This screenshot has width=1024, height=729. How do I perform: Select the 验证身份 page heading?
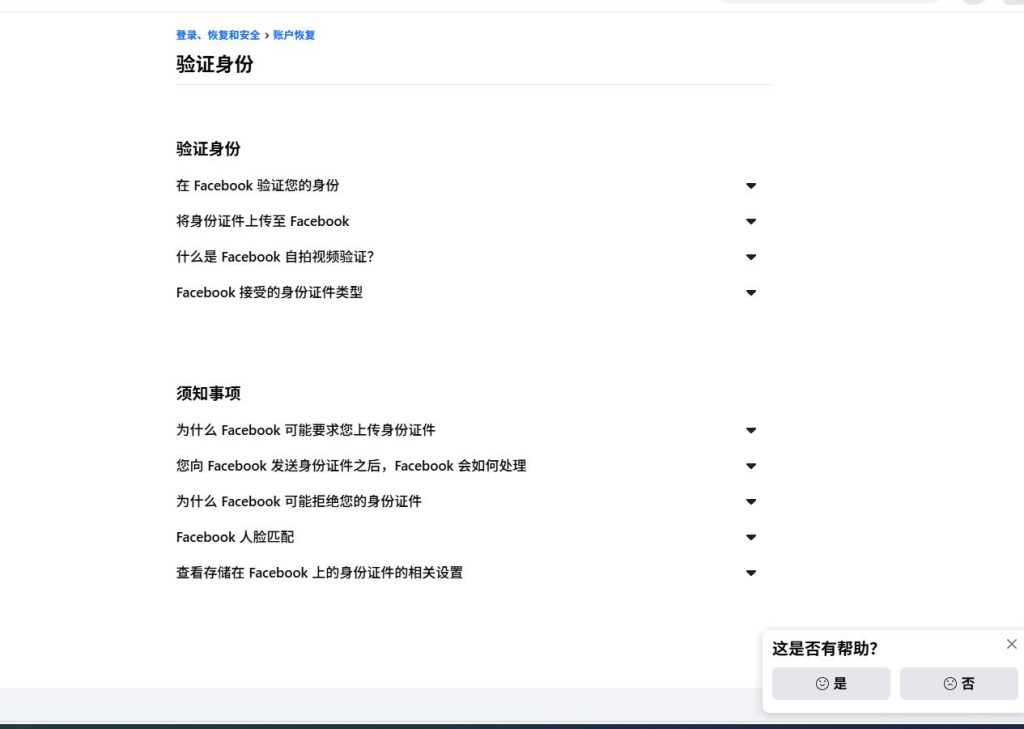(x=214, y=64)
